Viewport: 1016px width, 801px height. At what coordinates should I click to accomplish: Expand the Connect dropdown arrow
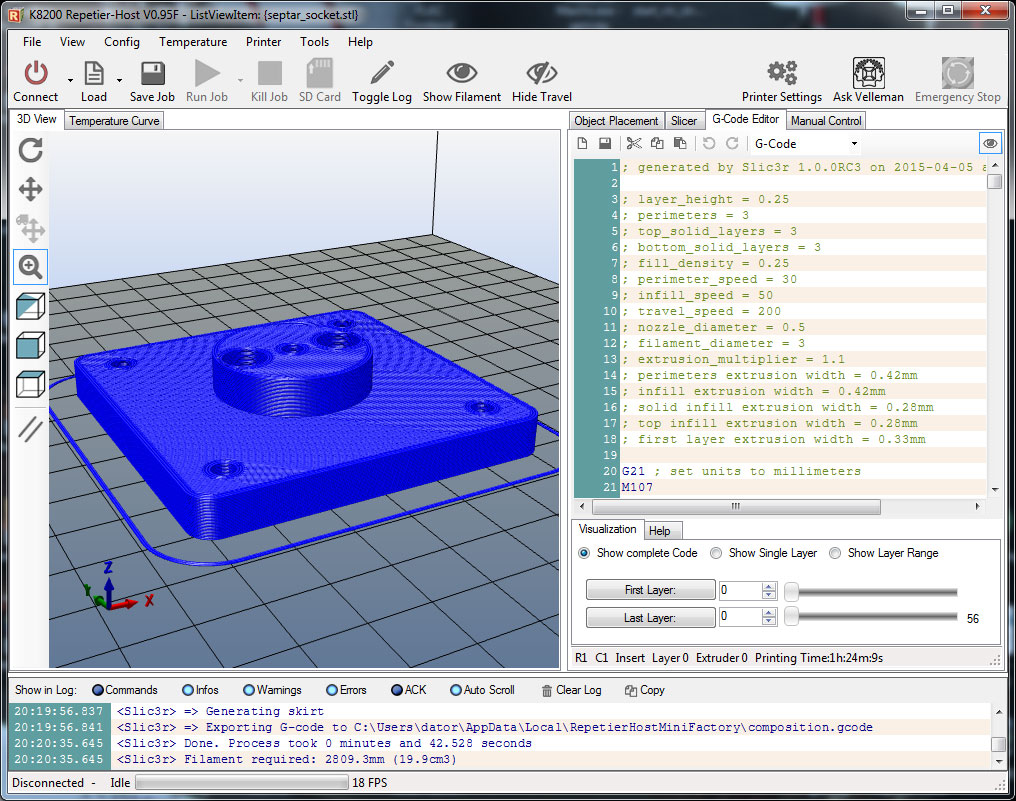pyautogui.click(x=70, y=80)
